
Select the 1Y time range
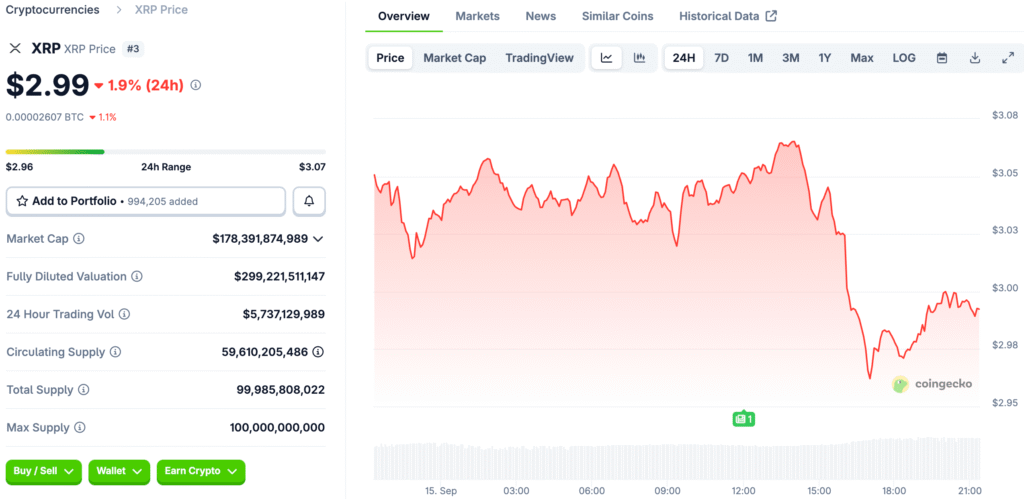[x=825, y=58]
